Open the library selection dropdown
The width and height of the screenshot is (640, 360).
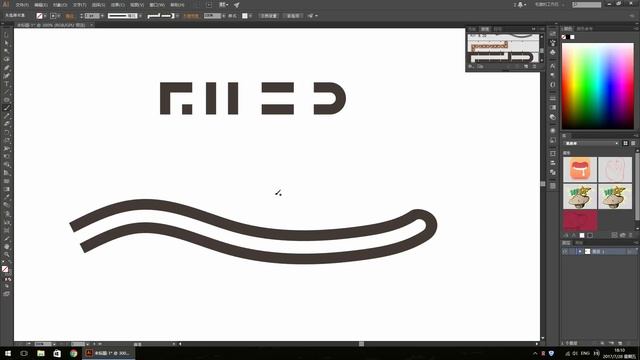[591, 143]
